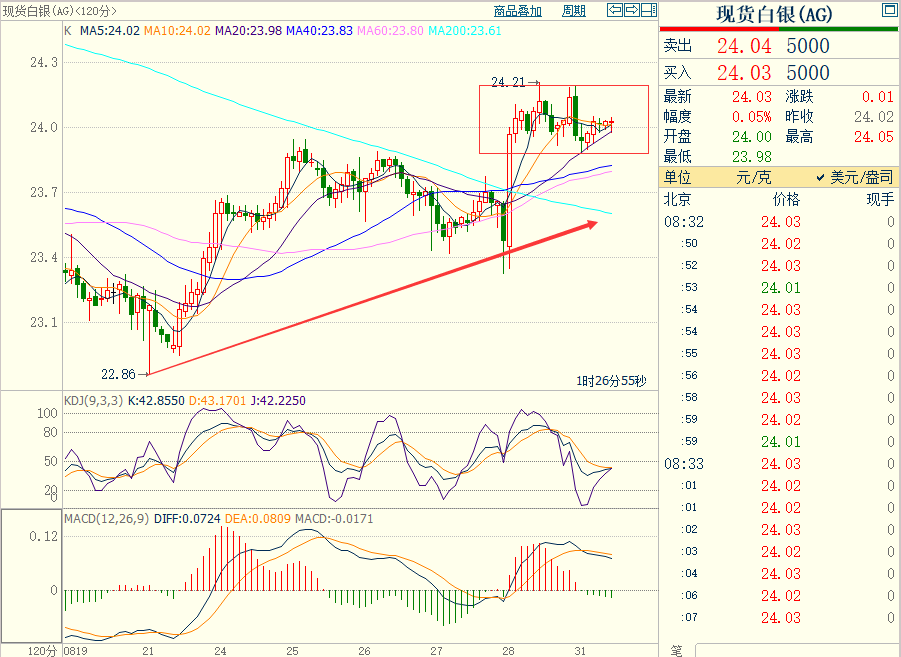Click the 开盘 value 24.00
901x657 pixels.
pos(752,137)
